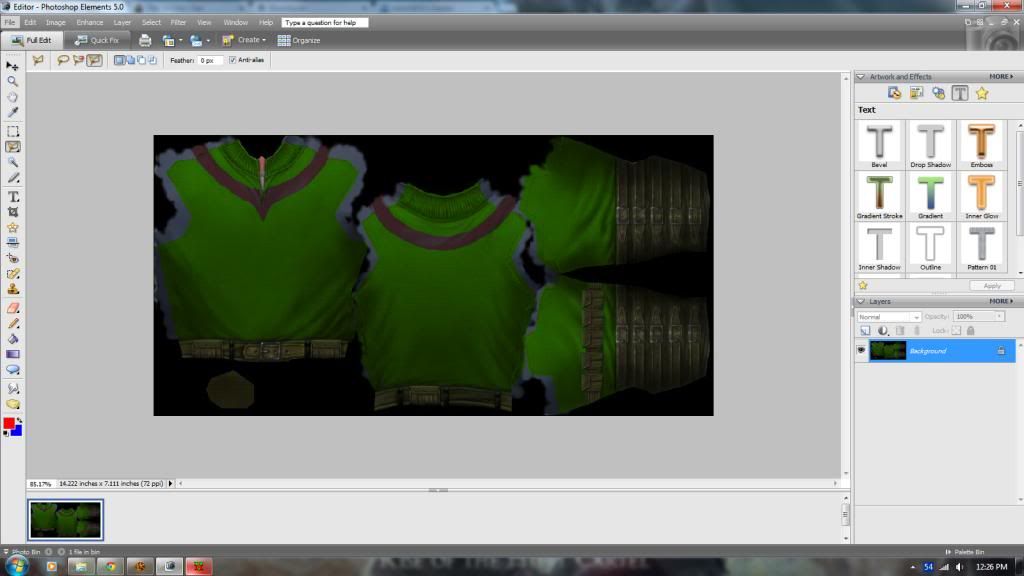Open the Enhance menu
Viewport: 1024px width, 576px height.
(x=89, y=23)
